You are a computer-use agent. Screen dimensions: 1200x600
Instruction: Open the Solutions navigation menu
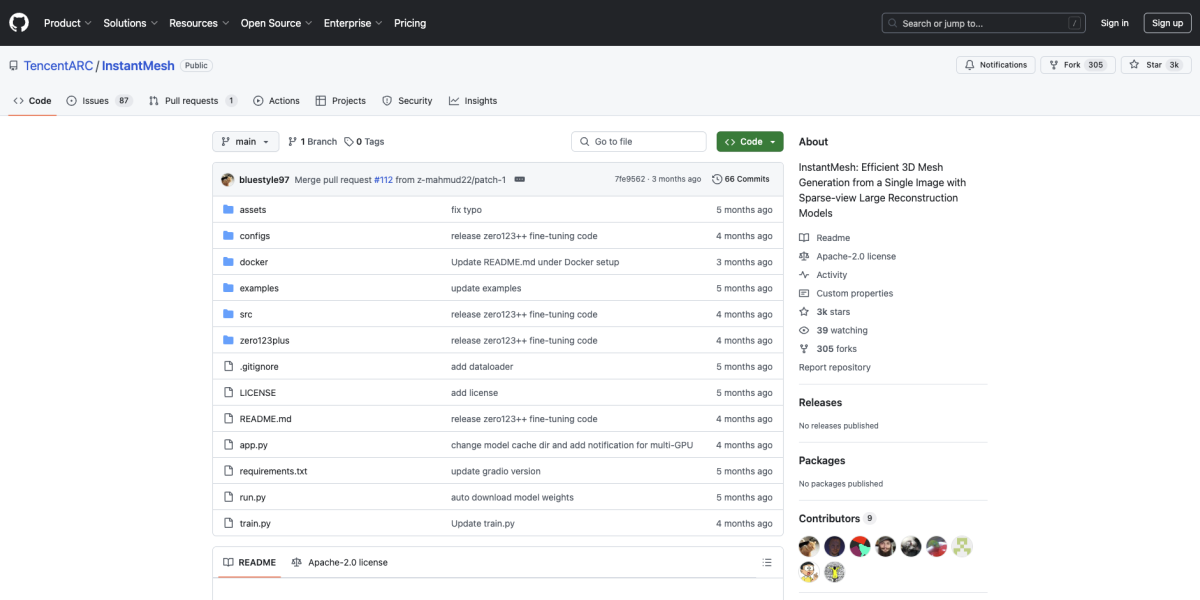(x=130, y=23)
